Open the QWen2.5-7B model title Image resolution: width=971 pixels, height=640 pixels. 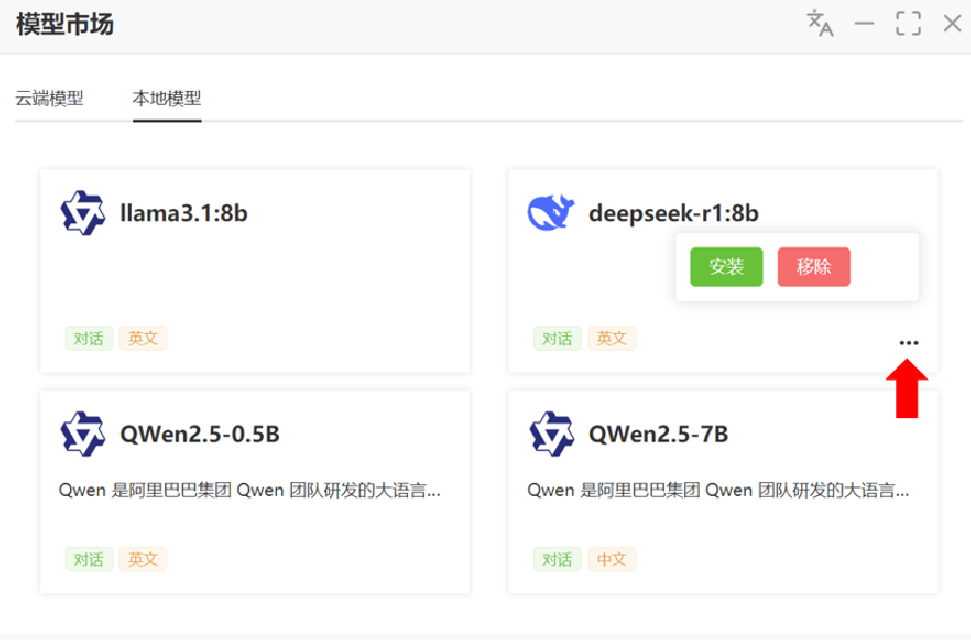click(x=658, y=434)
